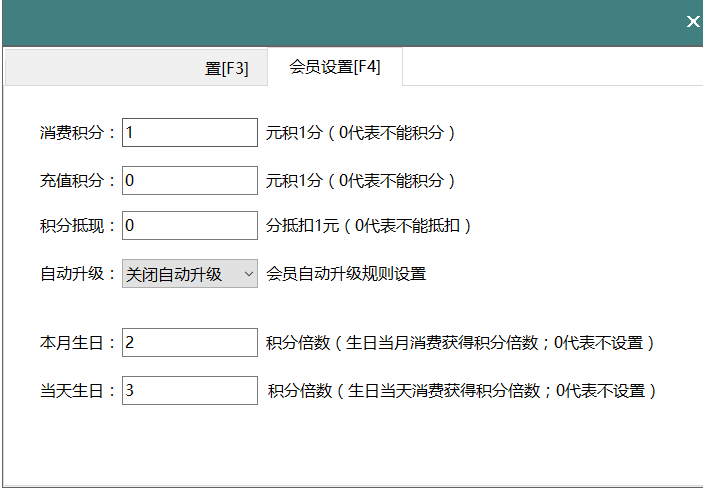This screenshot has height=503, width=703.
Task: Click the 消费积分 input field
Action: 190,132
